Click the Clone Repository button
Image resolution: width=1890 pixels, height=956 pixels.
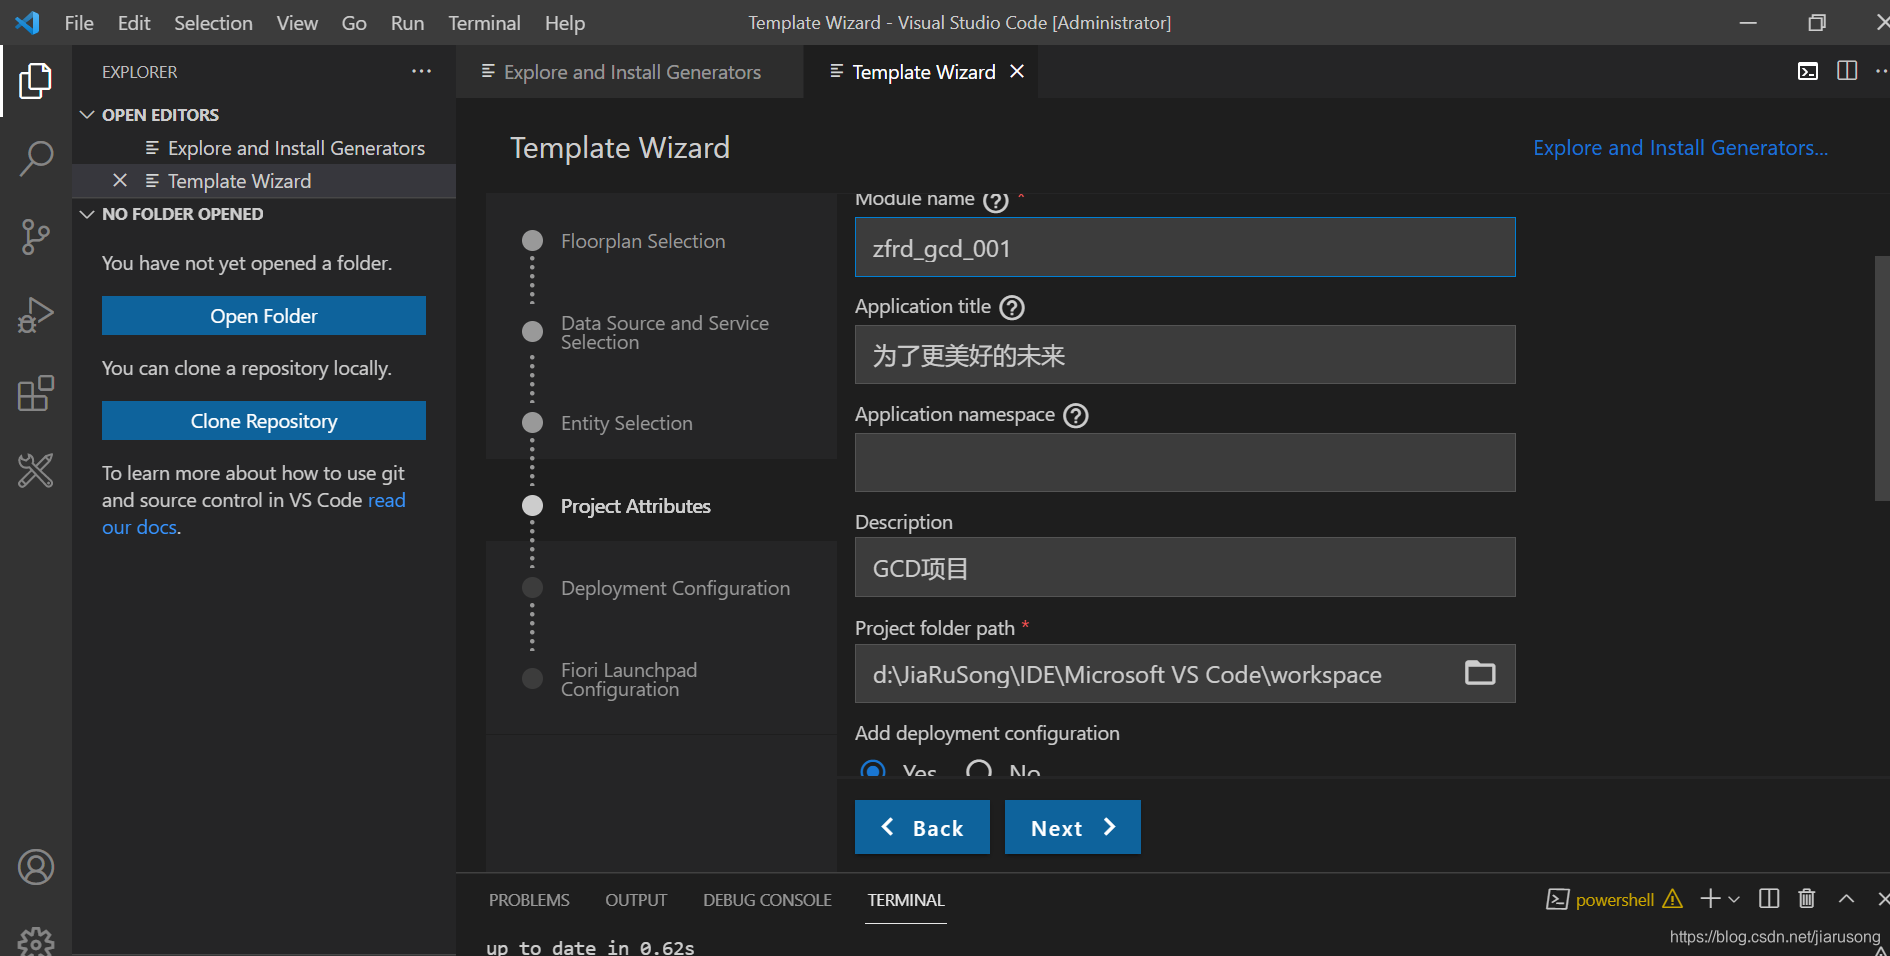point(264,420)
